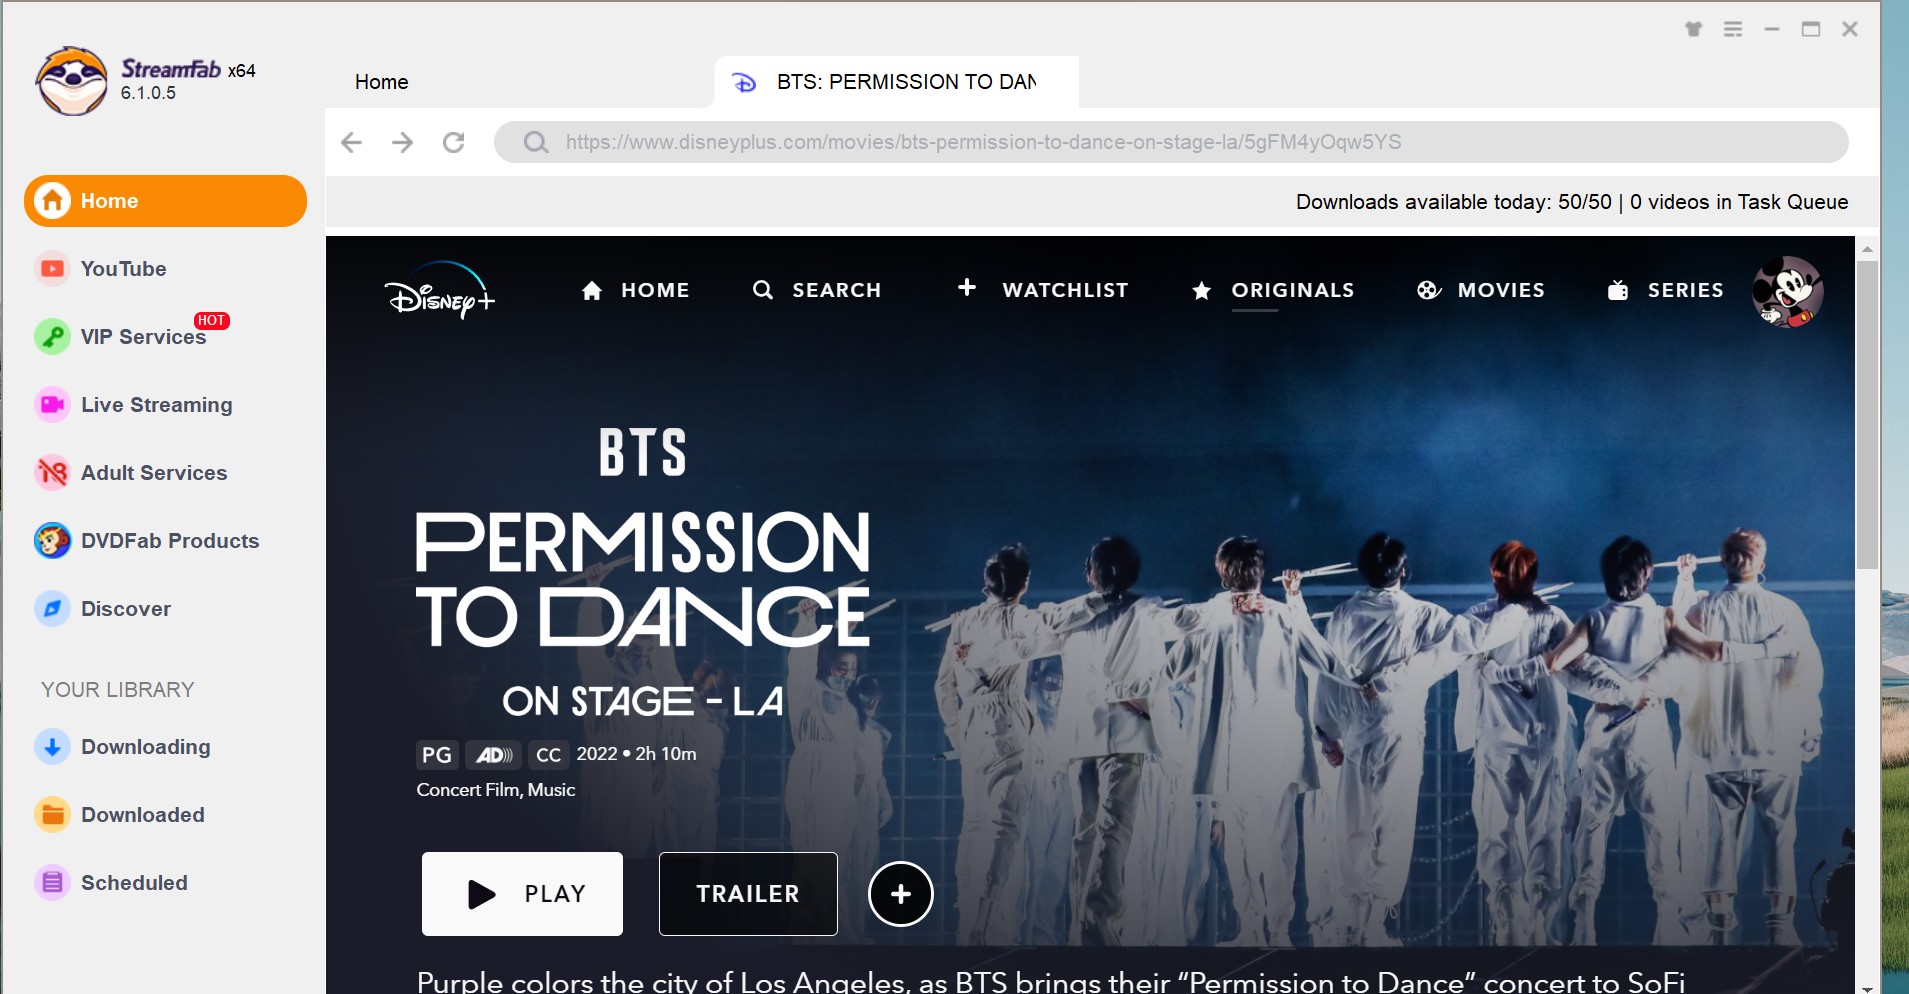Viewport: 1909px width, 994px height.
Task: Click the 'Concert Film, Music' genre text
Action: coord(496,790)
